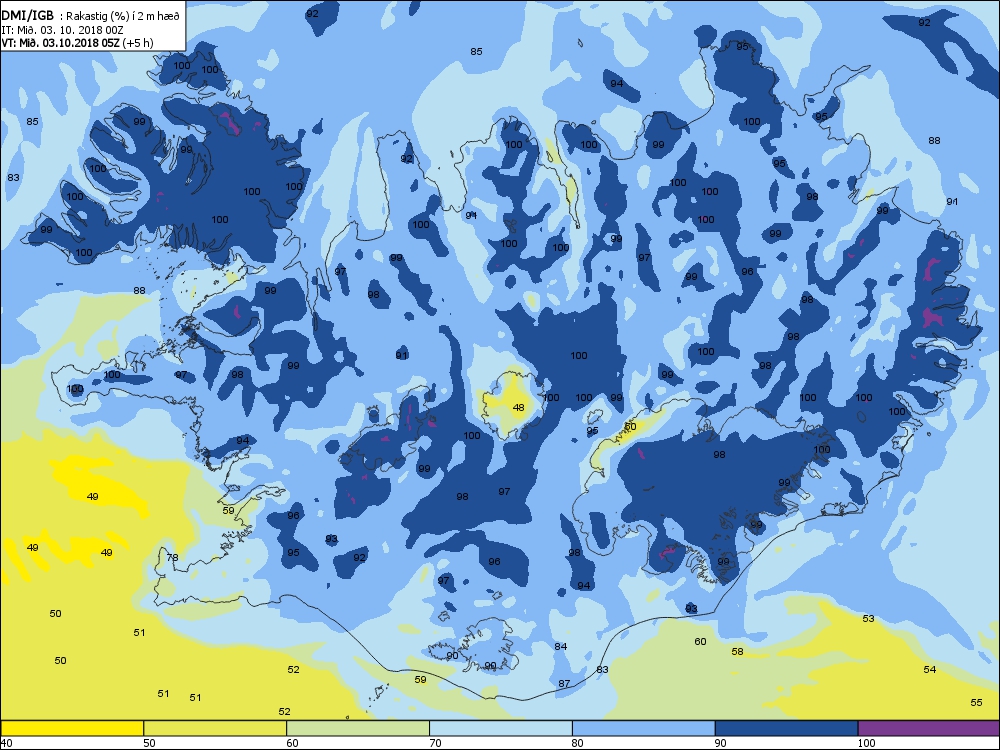Click the yellow-green 60–70 legend segment
Screen dimensions: 1000x750
coord(358,728)
